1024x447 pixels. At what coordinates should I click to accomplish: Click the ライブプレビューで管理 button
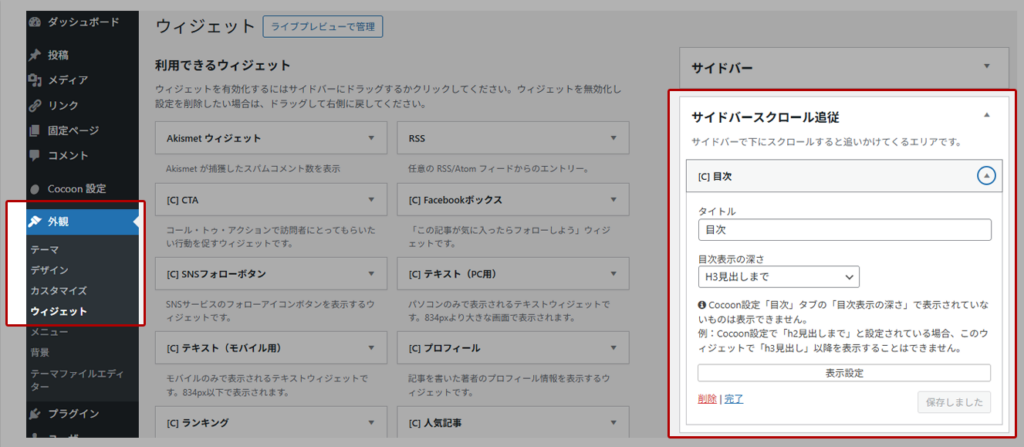pyautogui.click(x=322, y=25)
